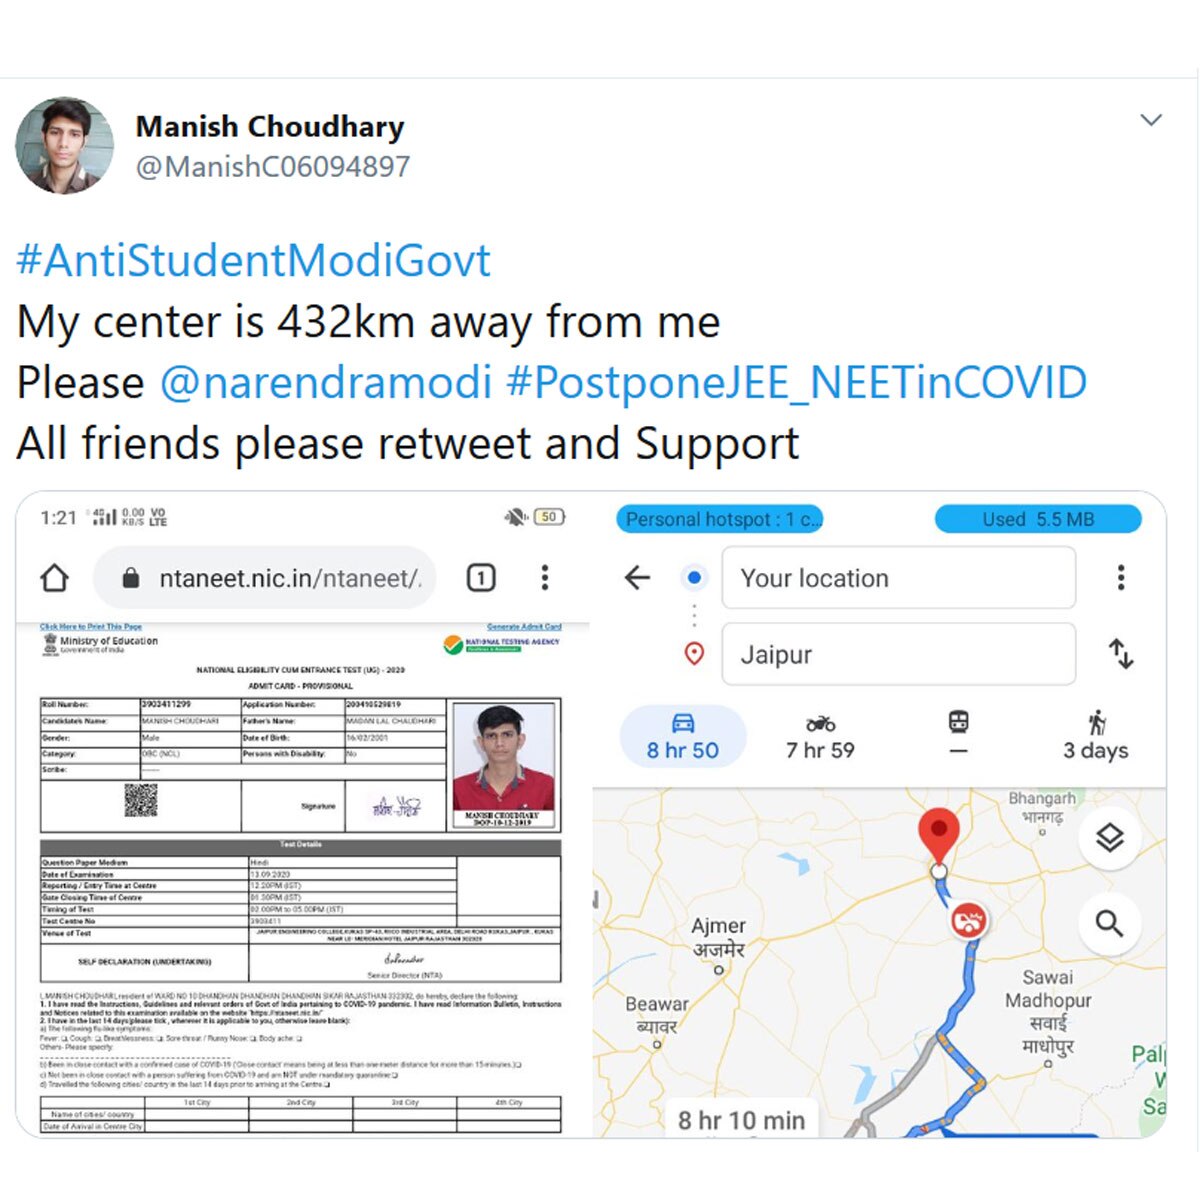This screenshot has height=1200, width=1200.
Task: Open the browser tab switcher icon
Action: [x=481, y=578]
